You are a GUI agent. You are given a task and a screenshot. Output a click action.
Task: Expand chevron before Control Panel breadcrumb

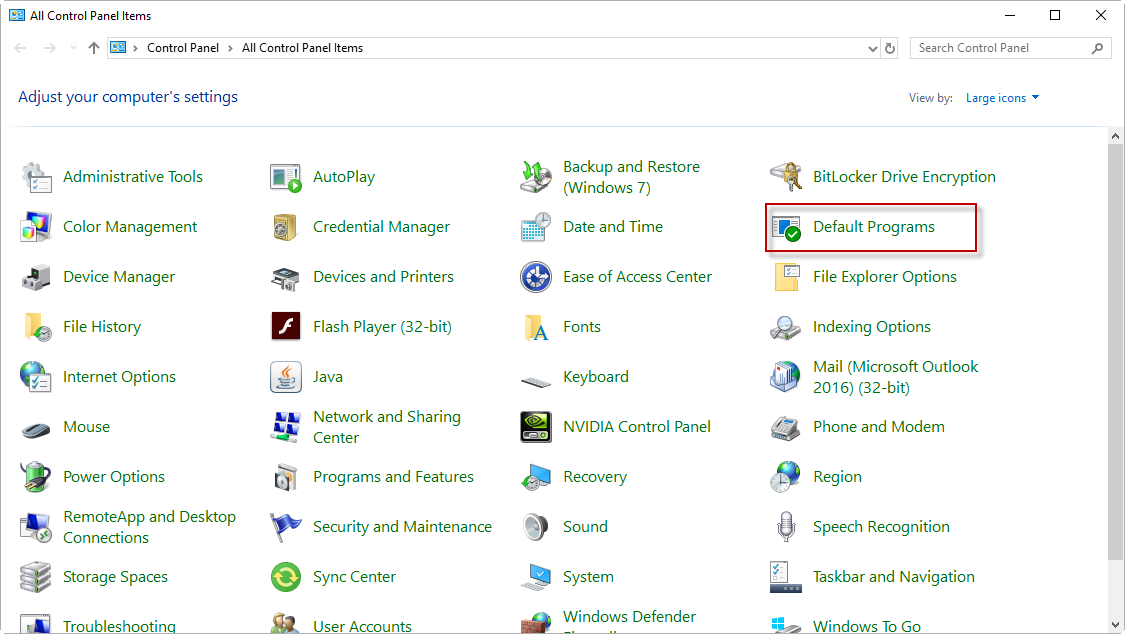[x=135, y=48]
